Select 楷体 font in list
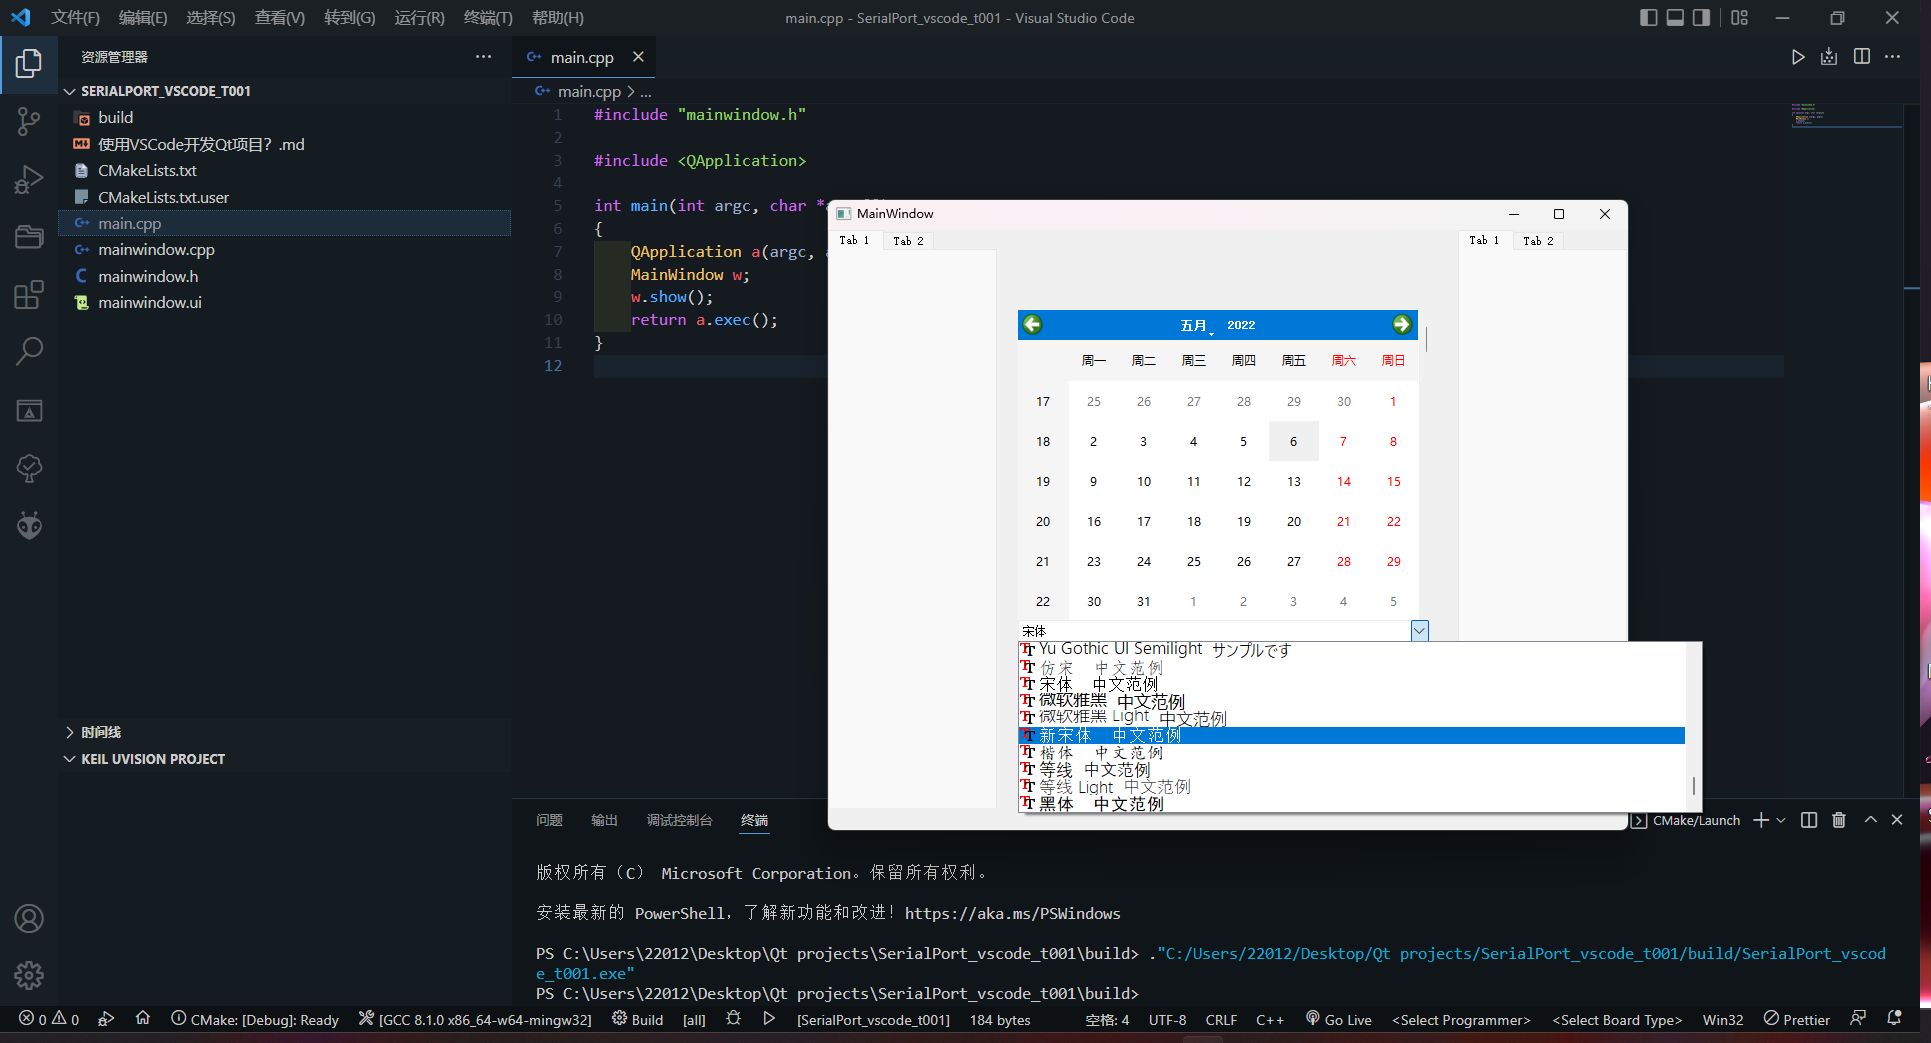 [1351, 752]
